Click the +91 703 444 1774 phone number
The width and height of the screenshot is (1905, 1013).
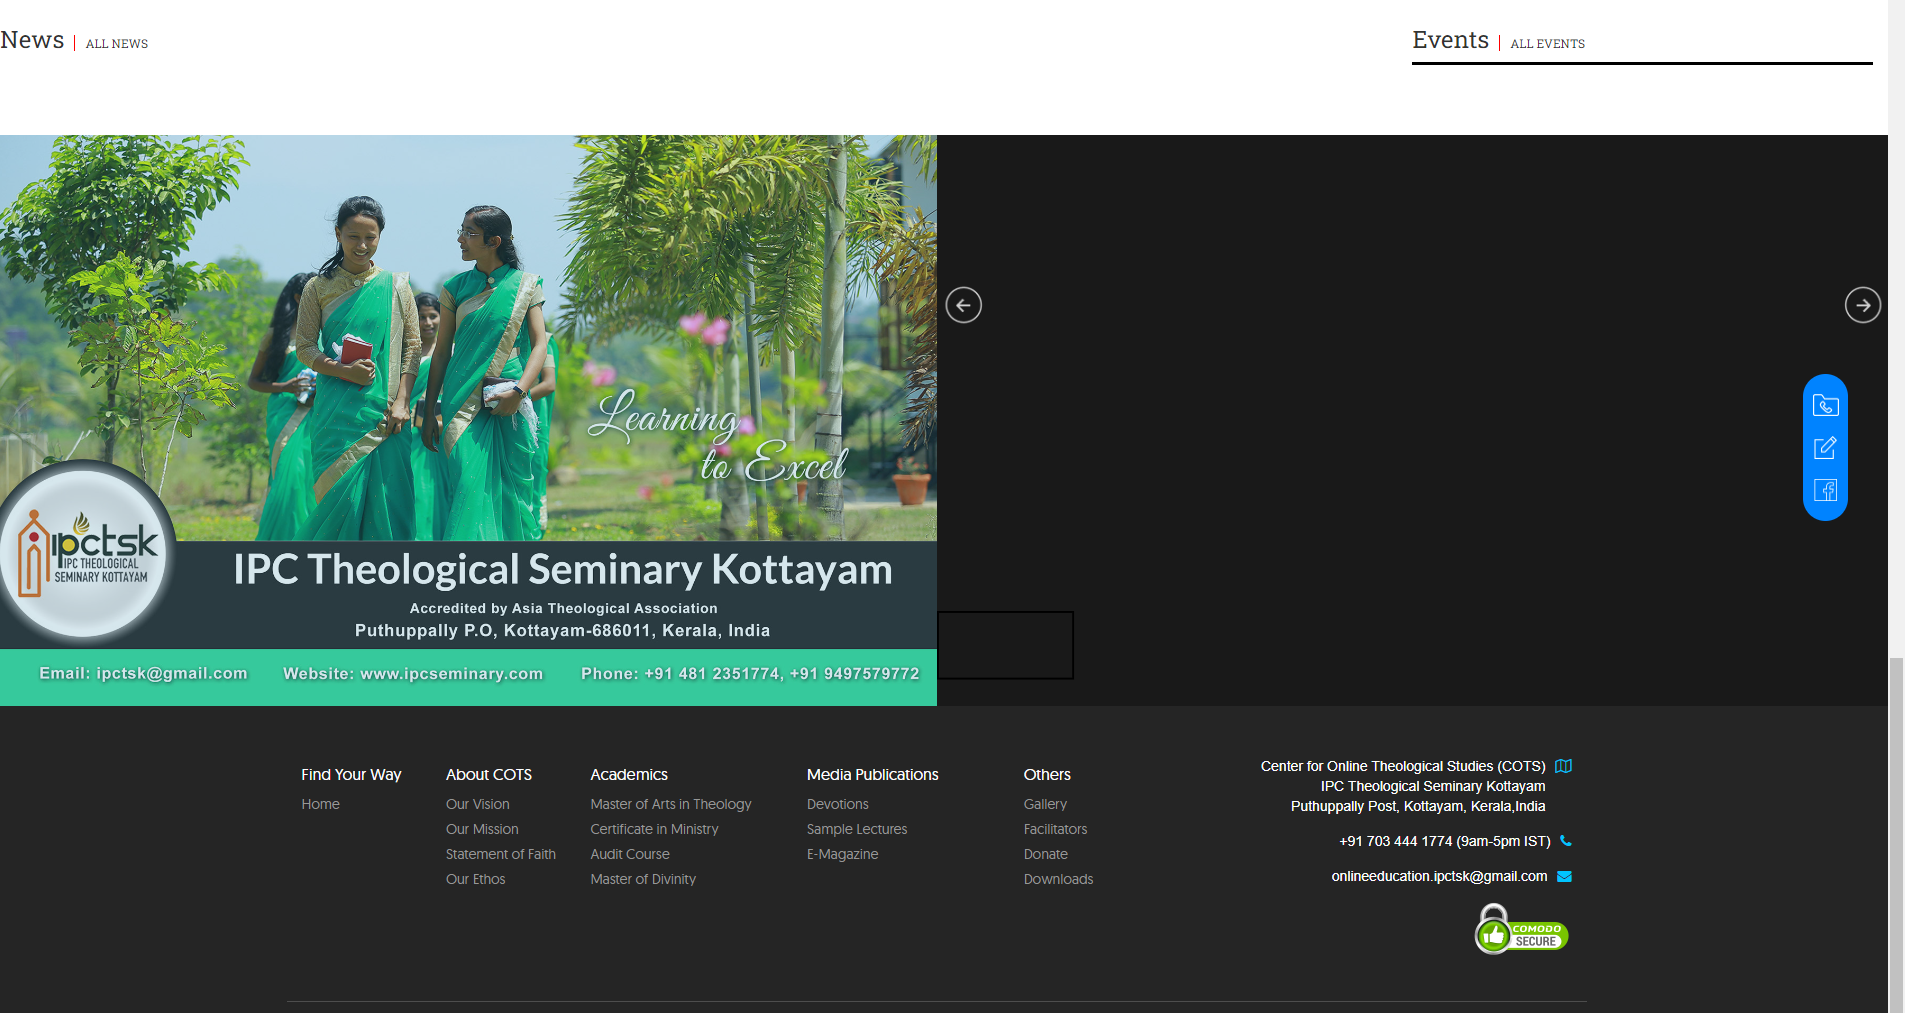point(1444,841)
